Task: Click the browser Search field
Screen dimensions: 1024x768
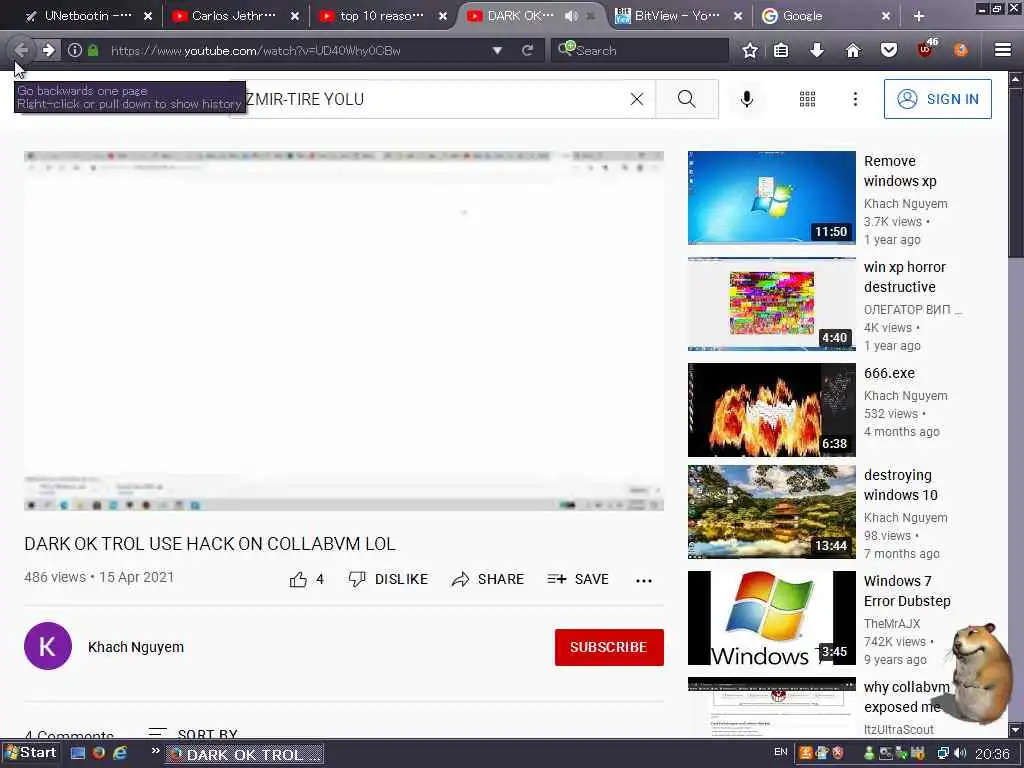Action: (640, 50)
